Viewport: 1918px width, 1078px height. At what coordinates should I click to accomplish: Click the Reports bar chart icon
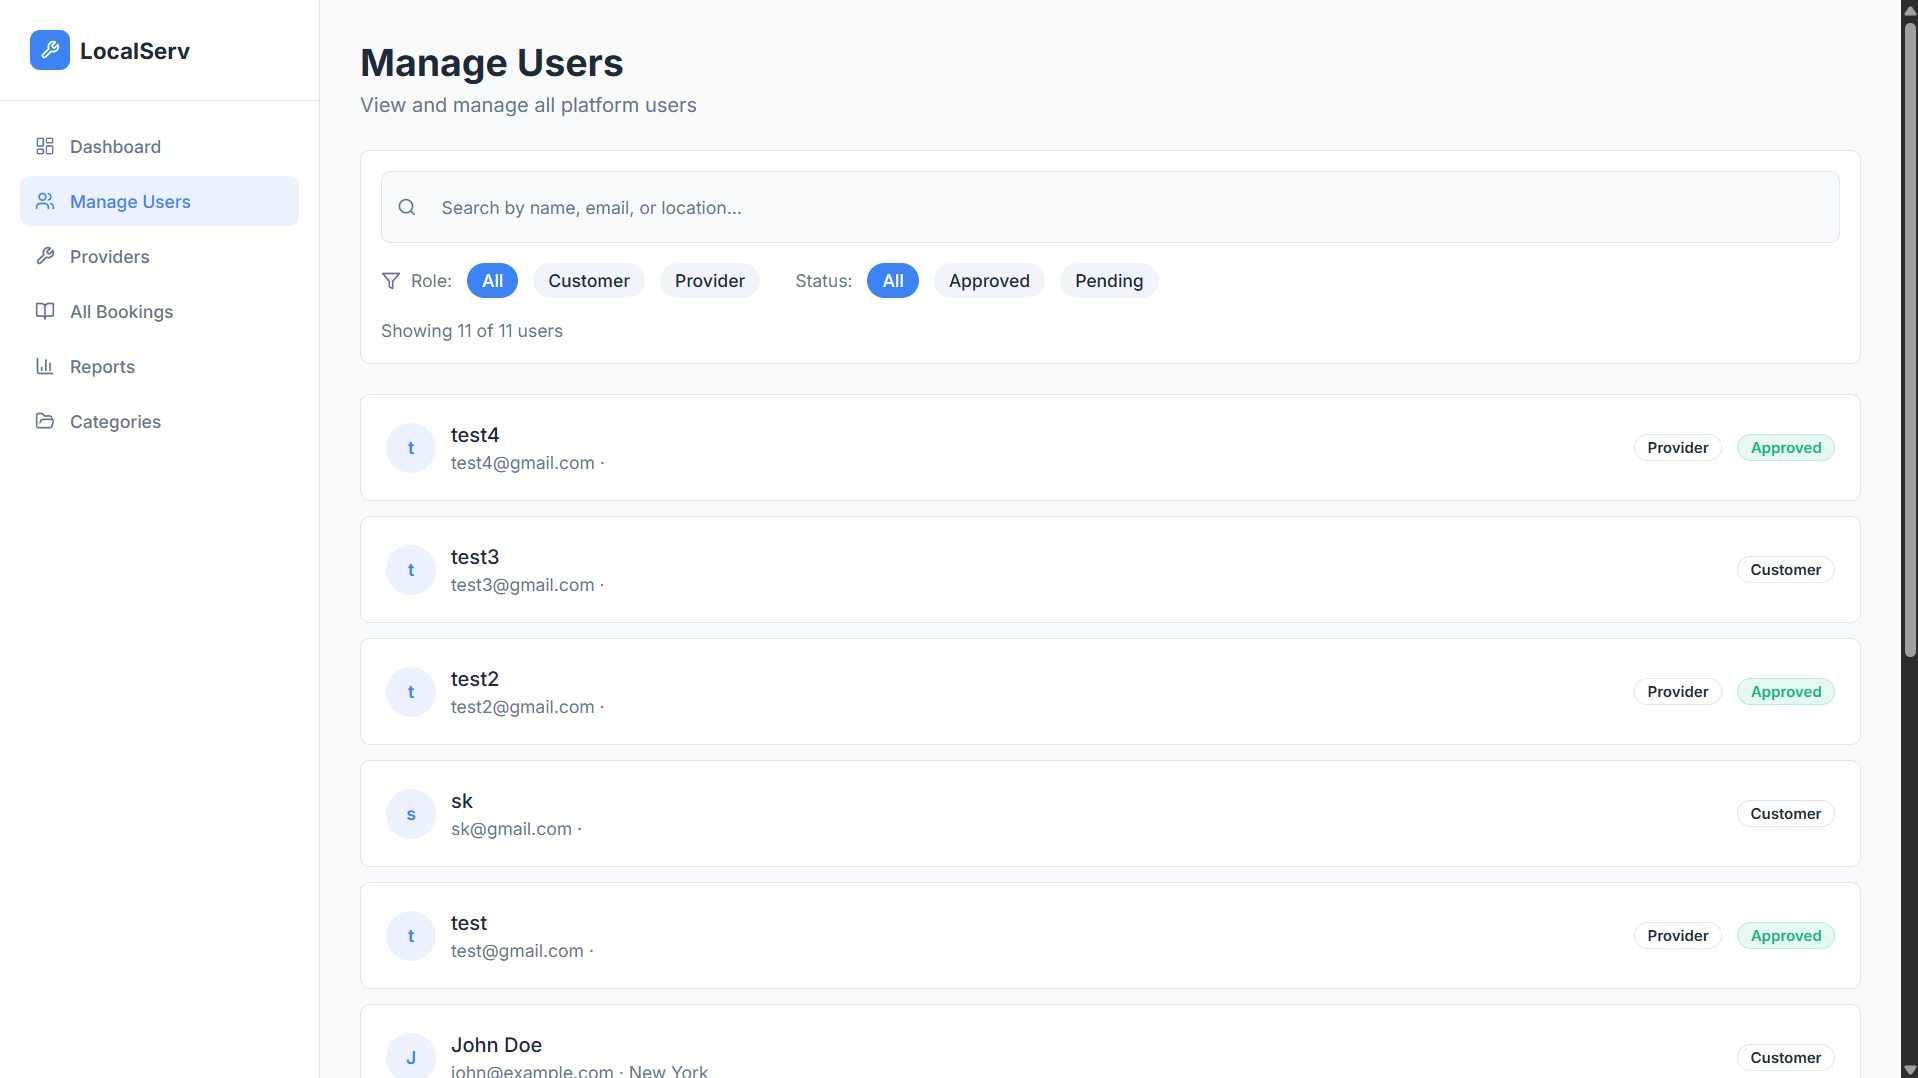(45, 366)
